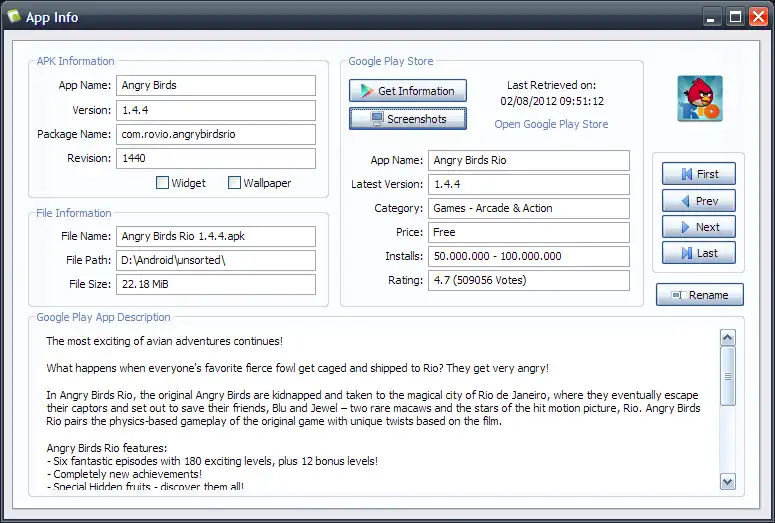Click the 'Completely new achievements!' line
This screenshot has width=775, height=523.
pos(124,474)
